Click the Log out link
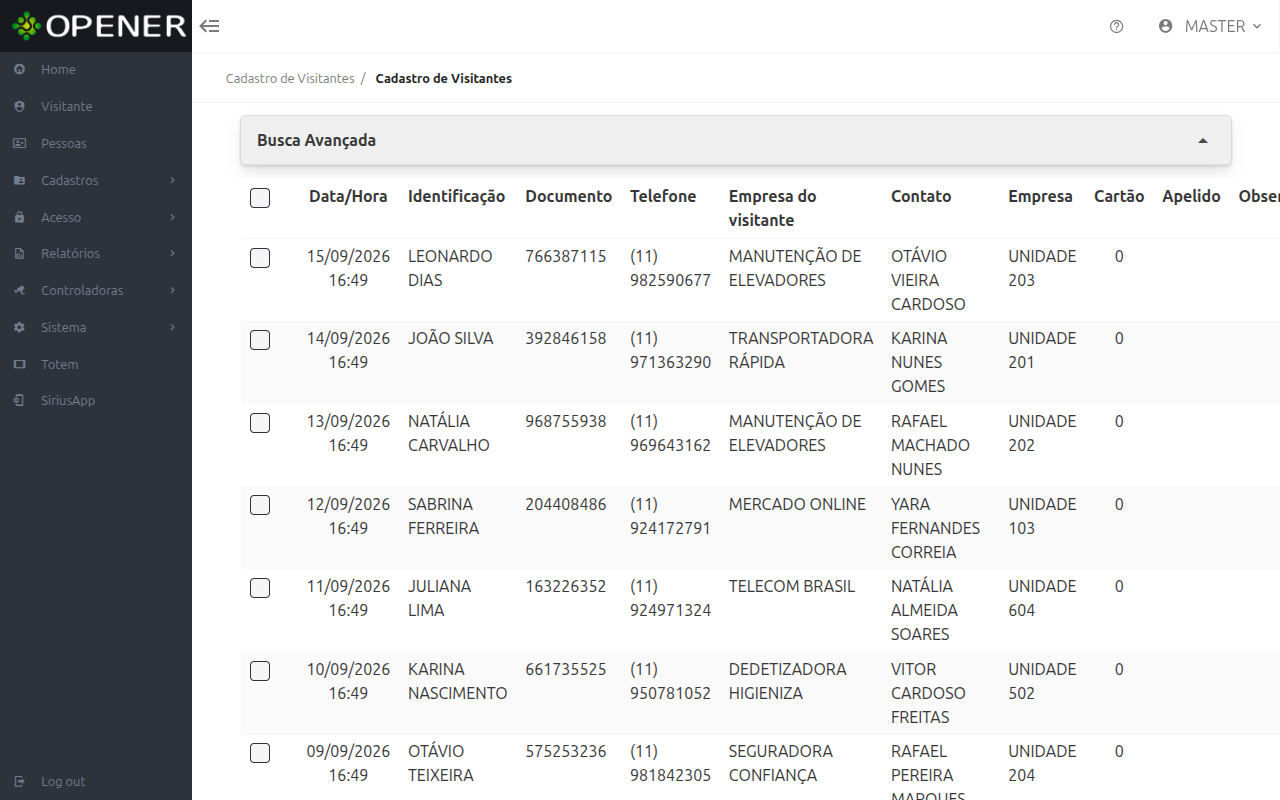This screenshot has width=1280, height=800. [63, 781]
